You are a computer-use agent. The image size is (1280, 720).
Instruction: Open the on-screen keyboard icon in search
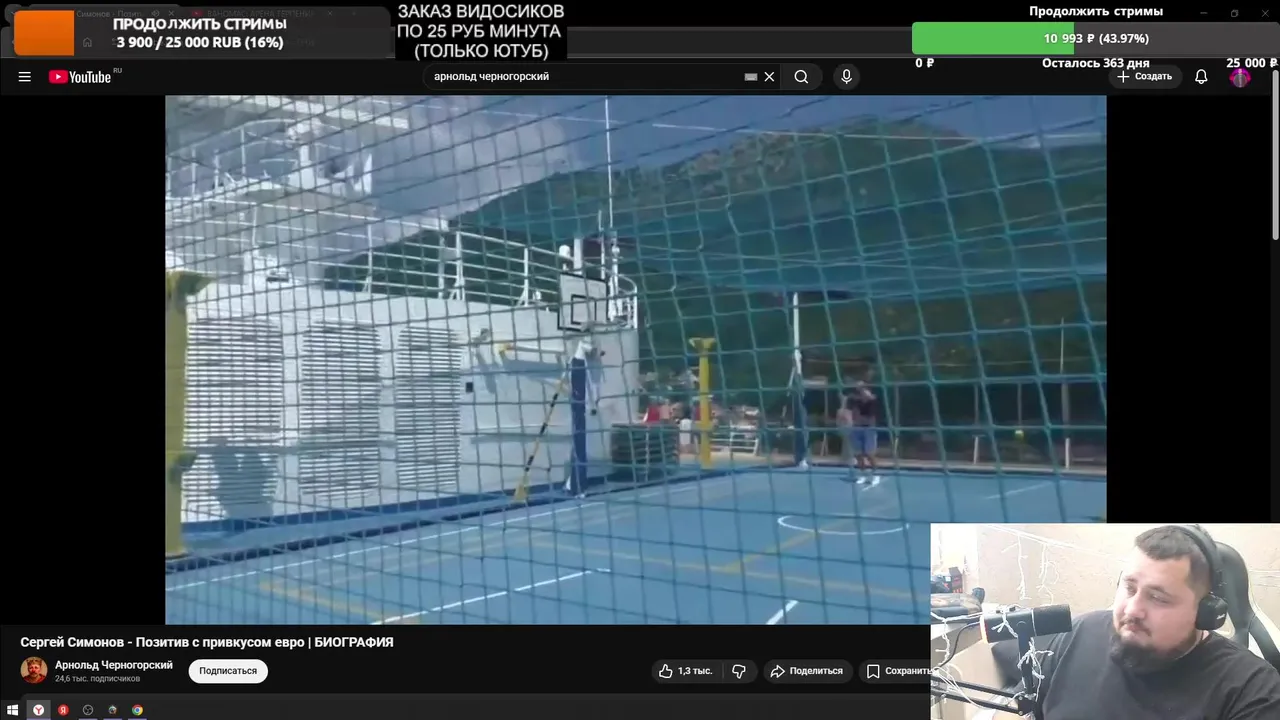tap(751, 77)
